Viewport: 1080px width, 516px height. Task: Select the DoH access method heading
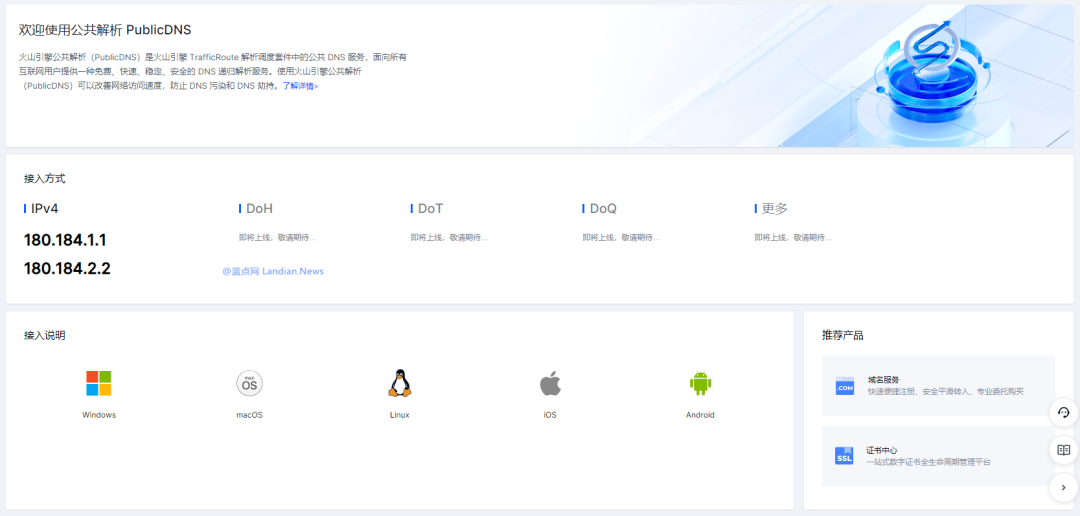click(x=259, y=208)
